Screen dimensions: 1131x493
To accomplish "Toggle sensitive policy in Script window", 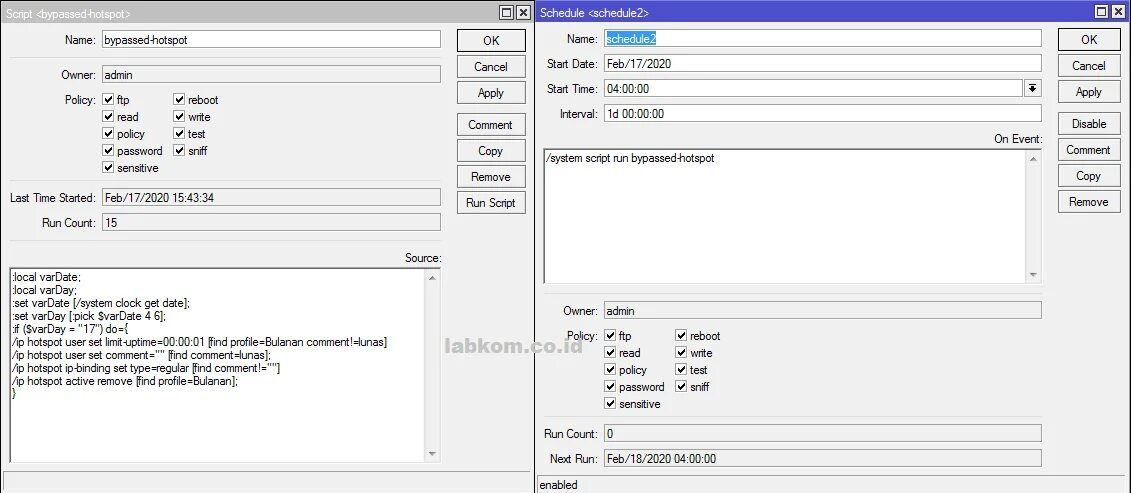I will [x=108, y=167].
